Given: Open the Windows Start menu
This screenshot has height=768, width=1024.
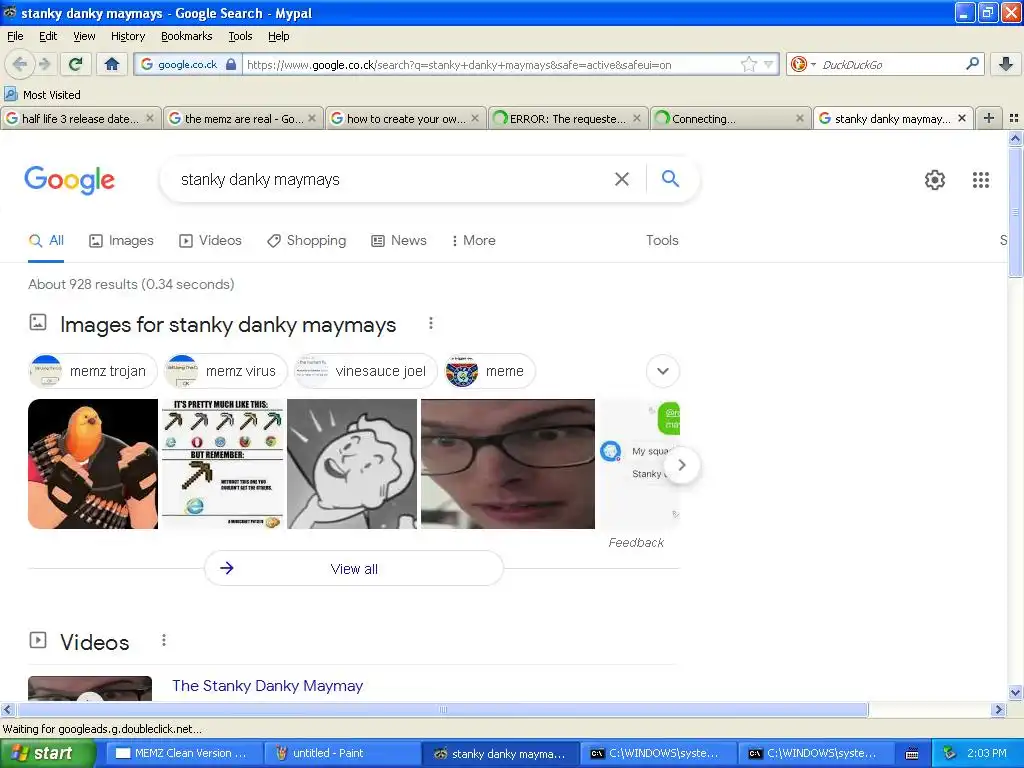Looking at the screenshot, I should pos(47,753).
